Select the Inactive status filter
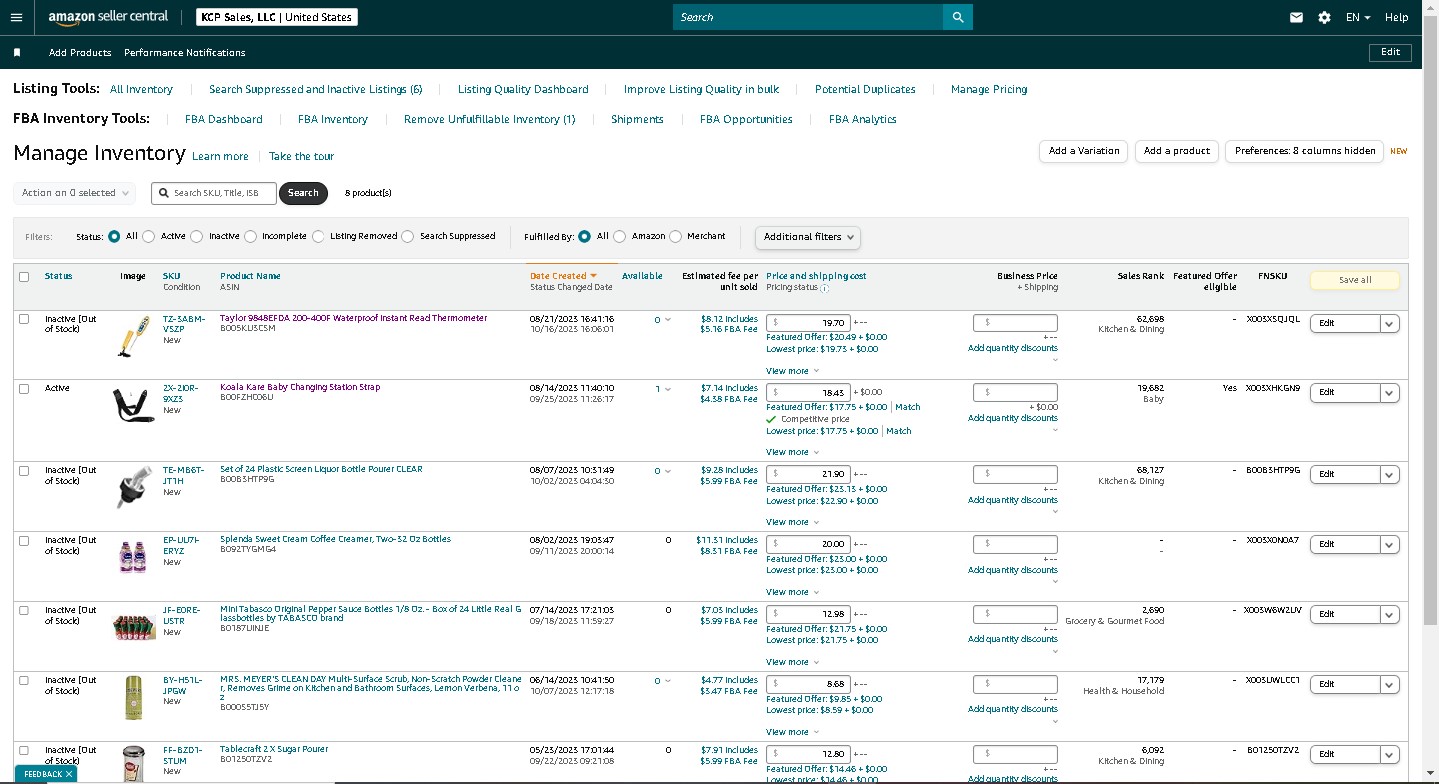This screenshot has width=1439, height=784. 197,237
